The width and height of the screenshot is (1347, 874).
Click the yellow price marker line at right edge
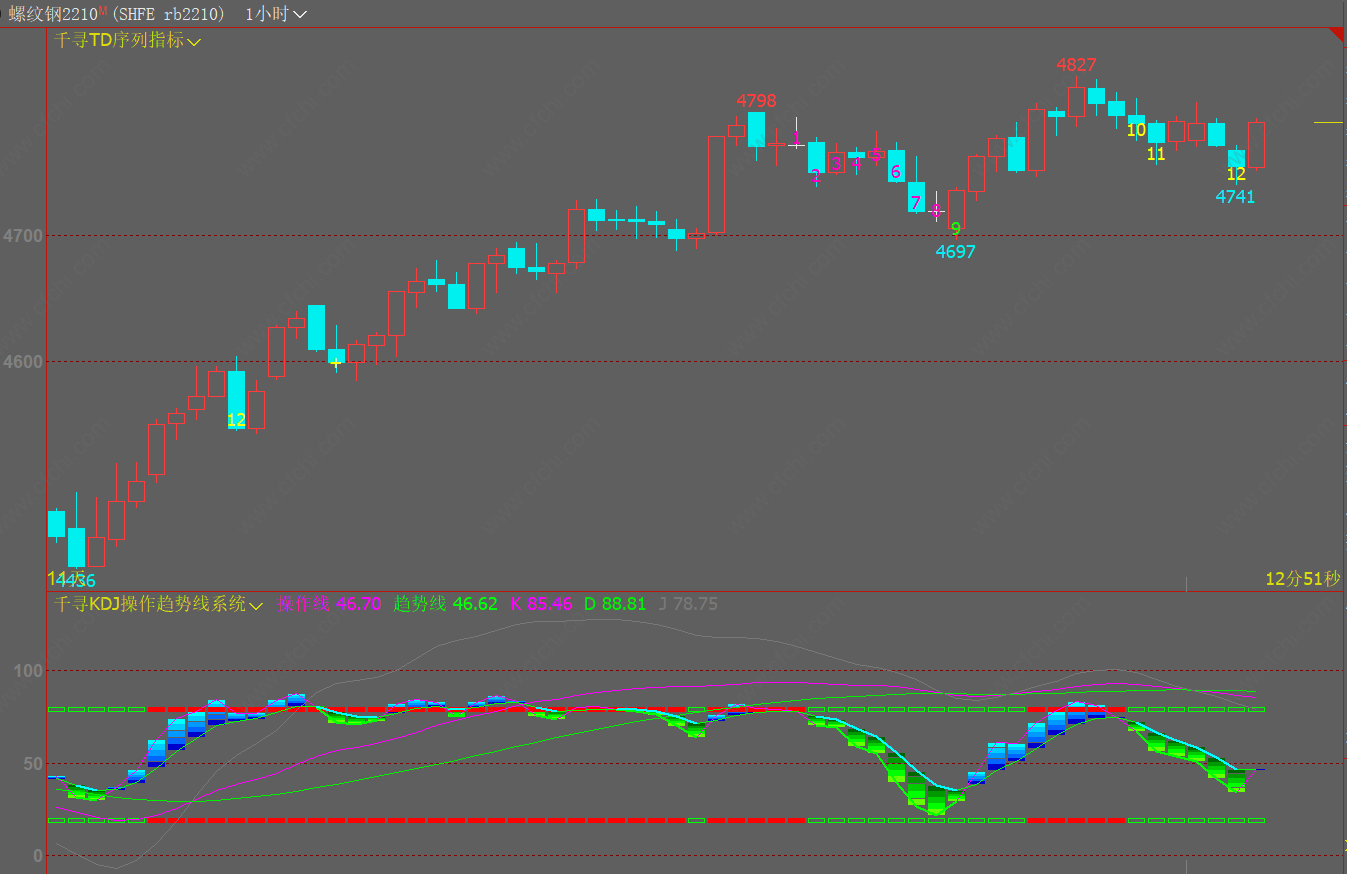1328,123
